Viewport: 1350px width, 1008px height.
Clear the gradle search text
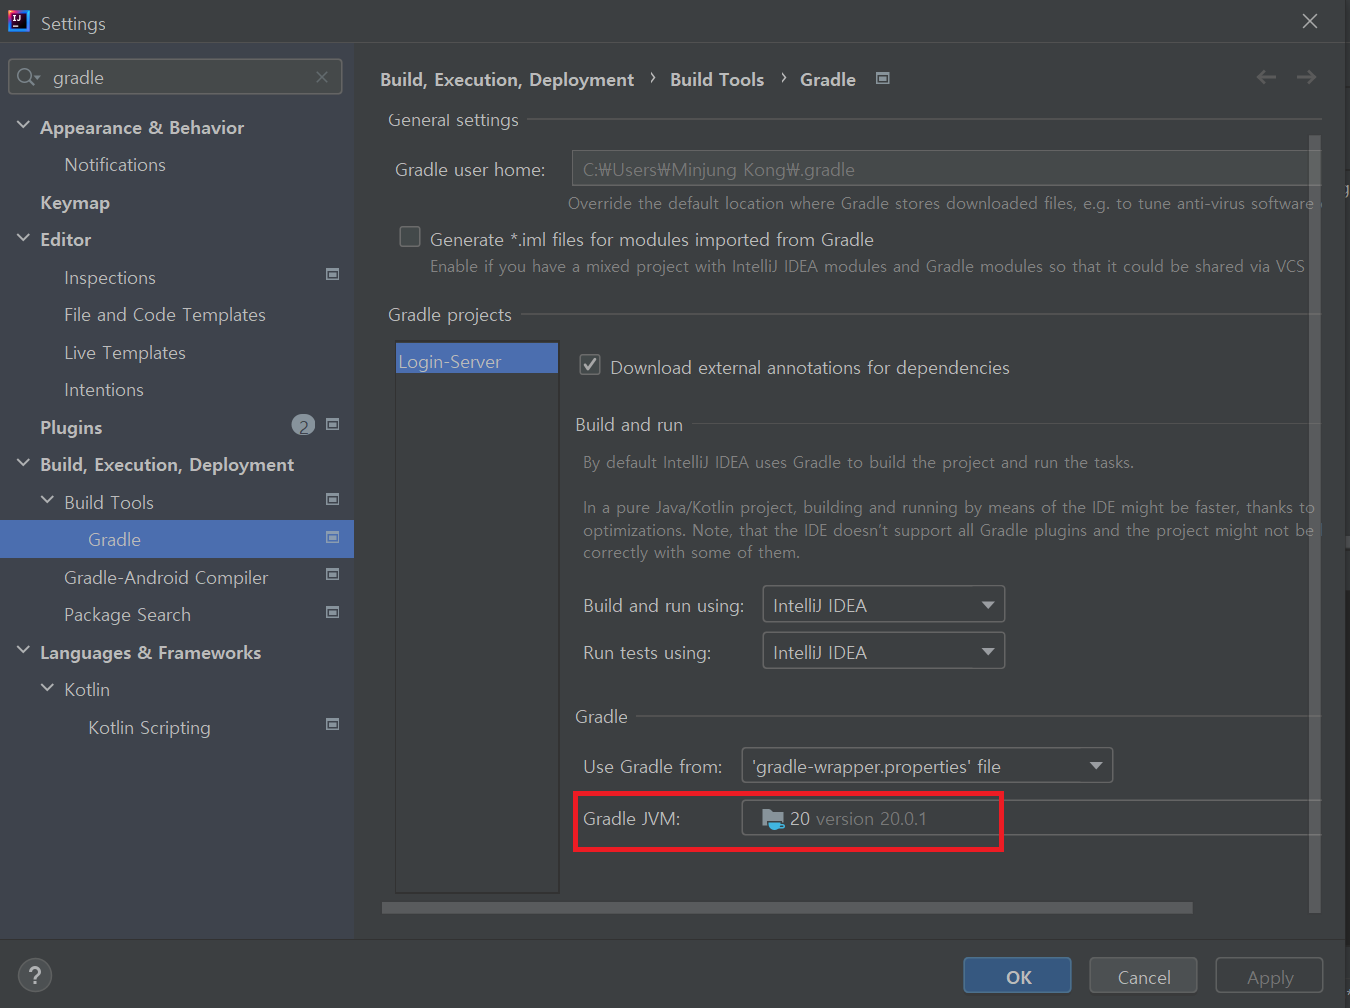[x=322, y=77]
